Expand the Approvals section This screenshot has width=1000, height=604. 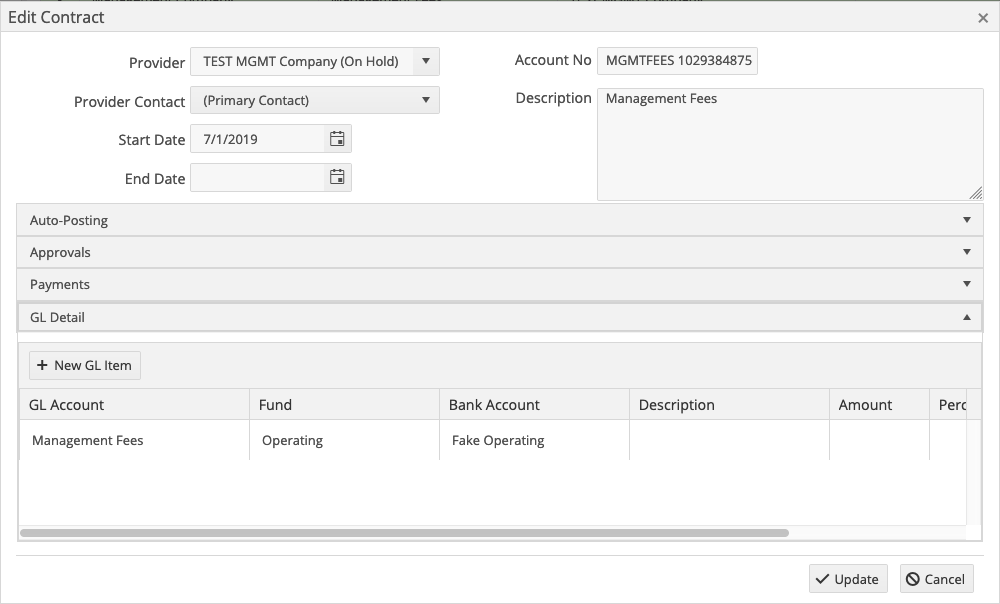pyautogui.click(x=500, y=252)
